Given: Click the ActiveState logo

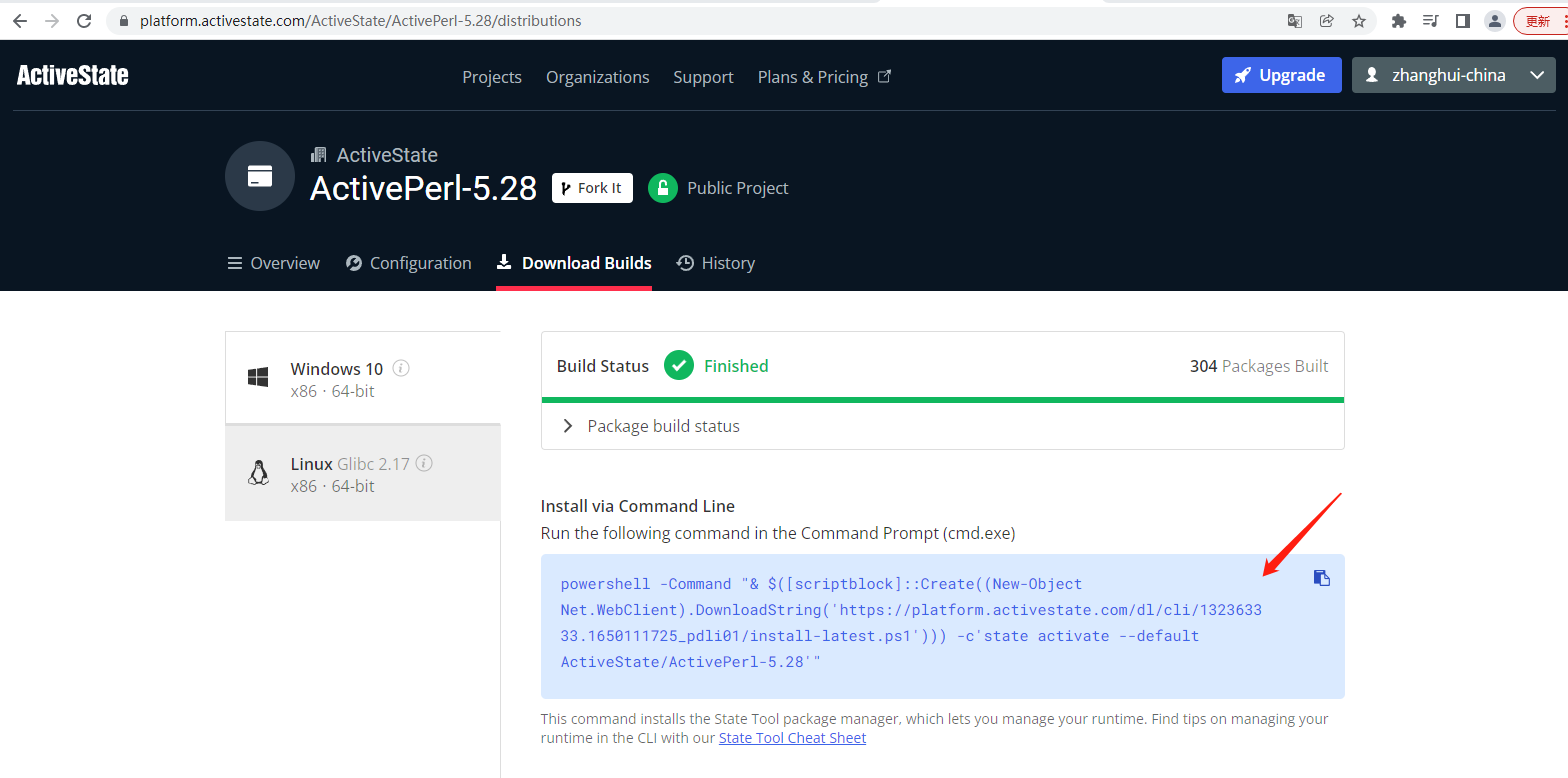Looking at the screenshot, I should pyautogui.click(x=73, y=76).
